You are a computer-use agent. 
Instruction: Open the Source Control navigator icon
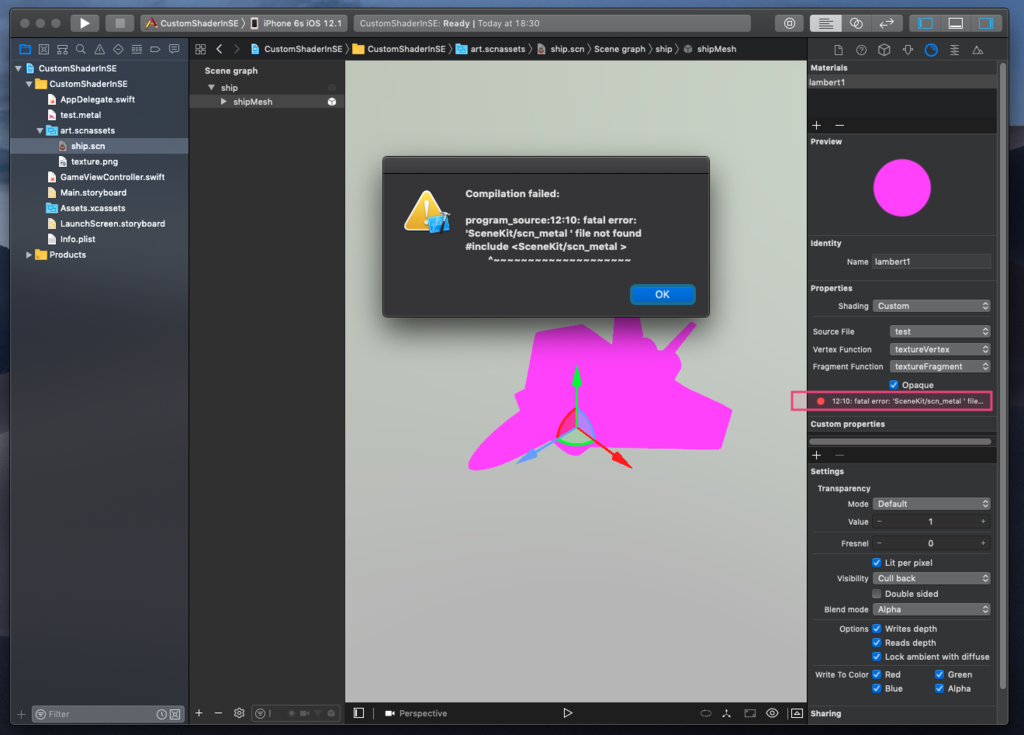pyautogui.click(x=44, y=49)
